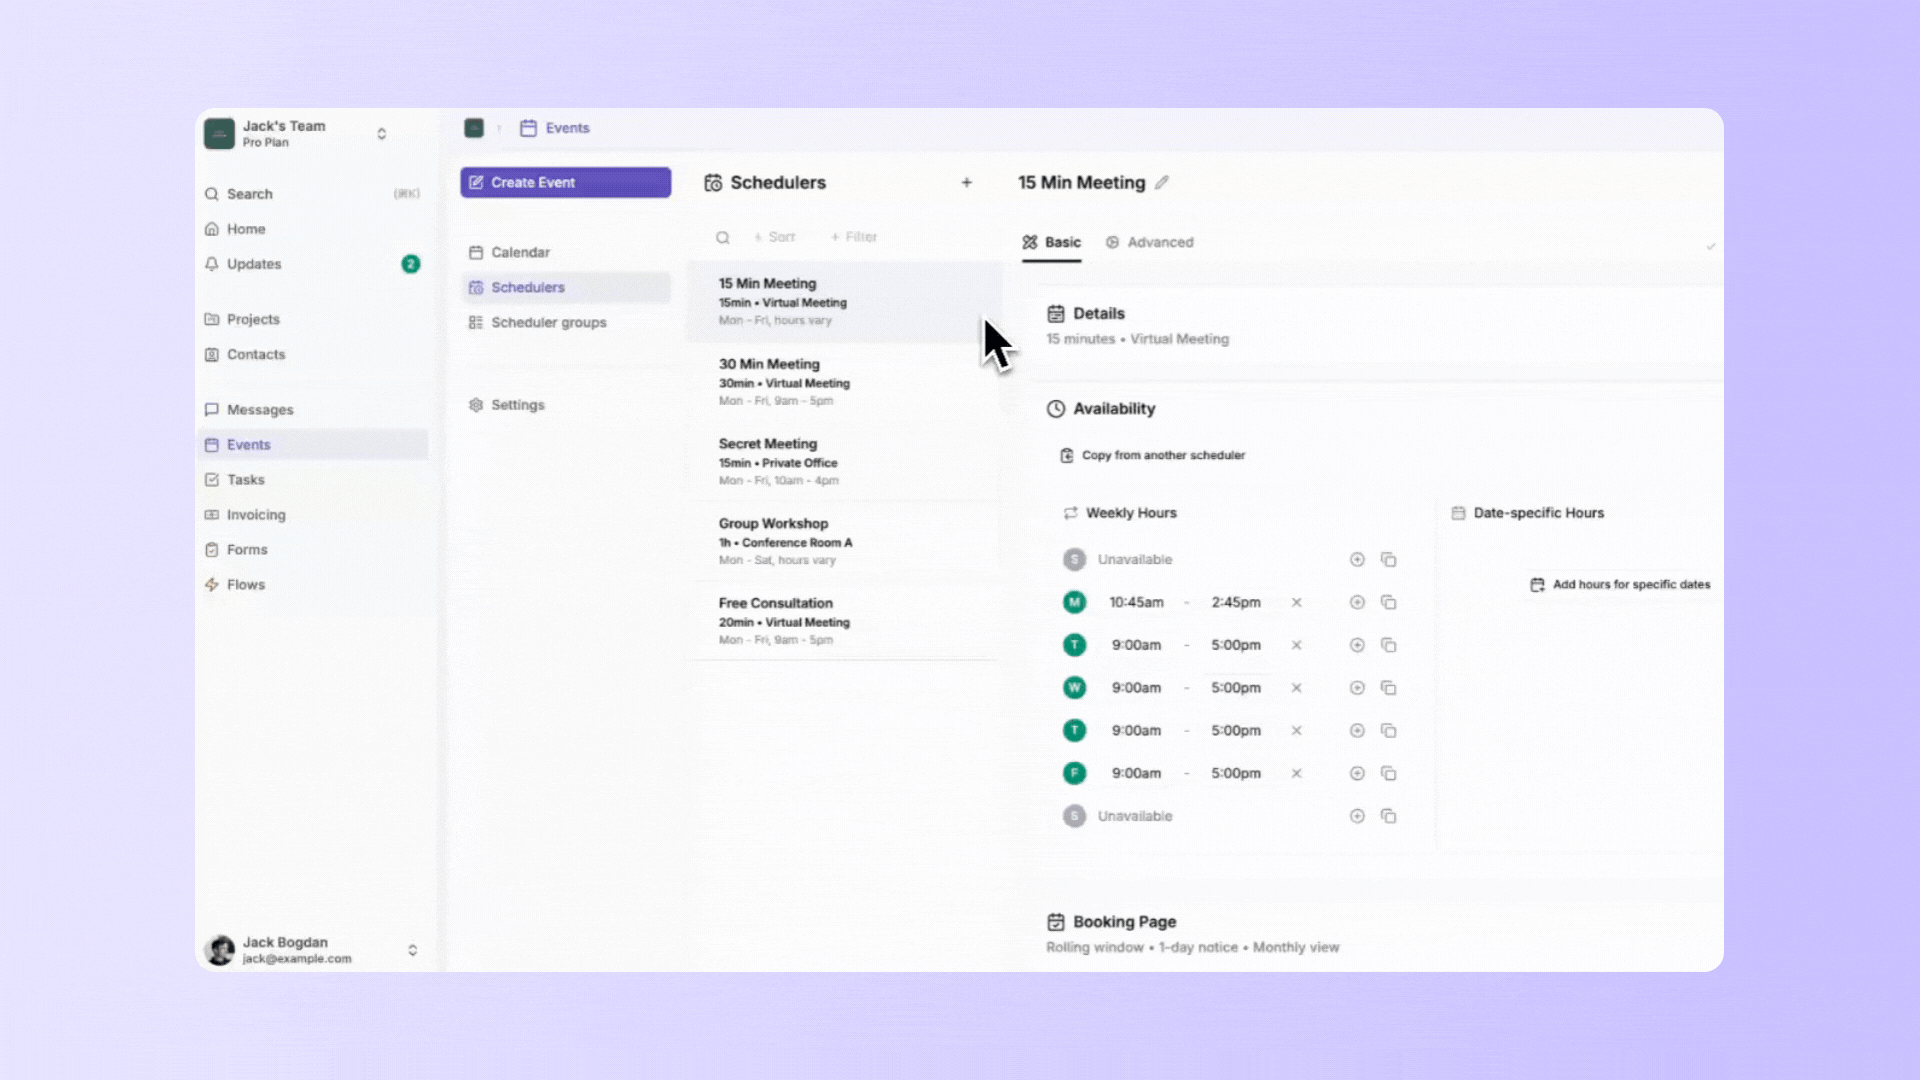The height and width of the screenshot is (1080, 1920).
Task: Click the search icon in schedulers list
Action: point(722,238)
